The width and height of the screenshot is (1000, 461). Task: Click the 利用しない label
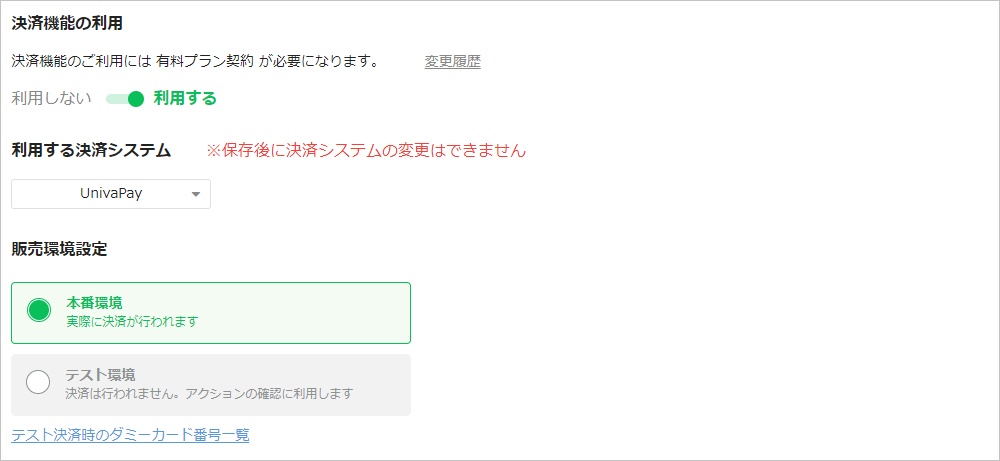[51, 99]
